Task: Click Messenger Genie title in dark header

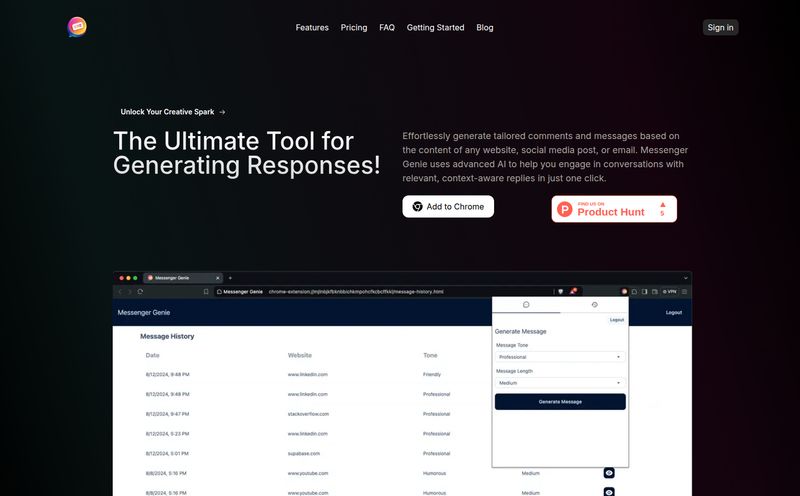Action: 144,312
